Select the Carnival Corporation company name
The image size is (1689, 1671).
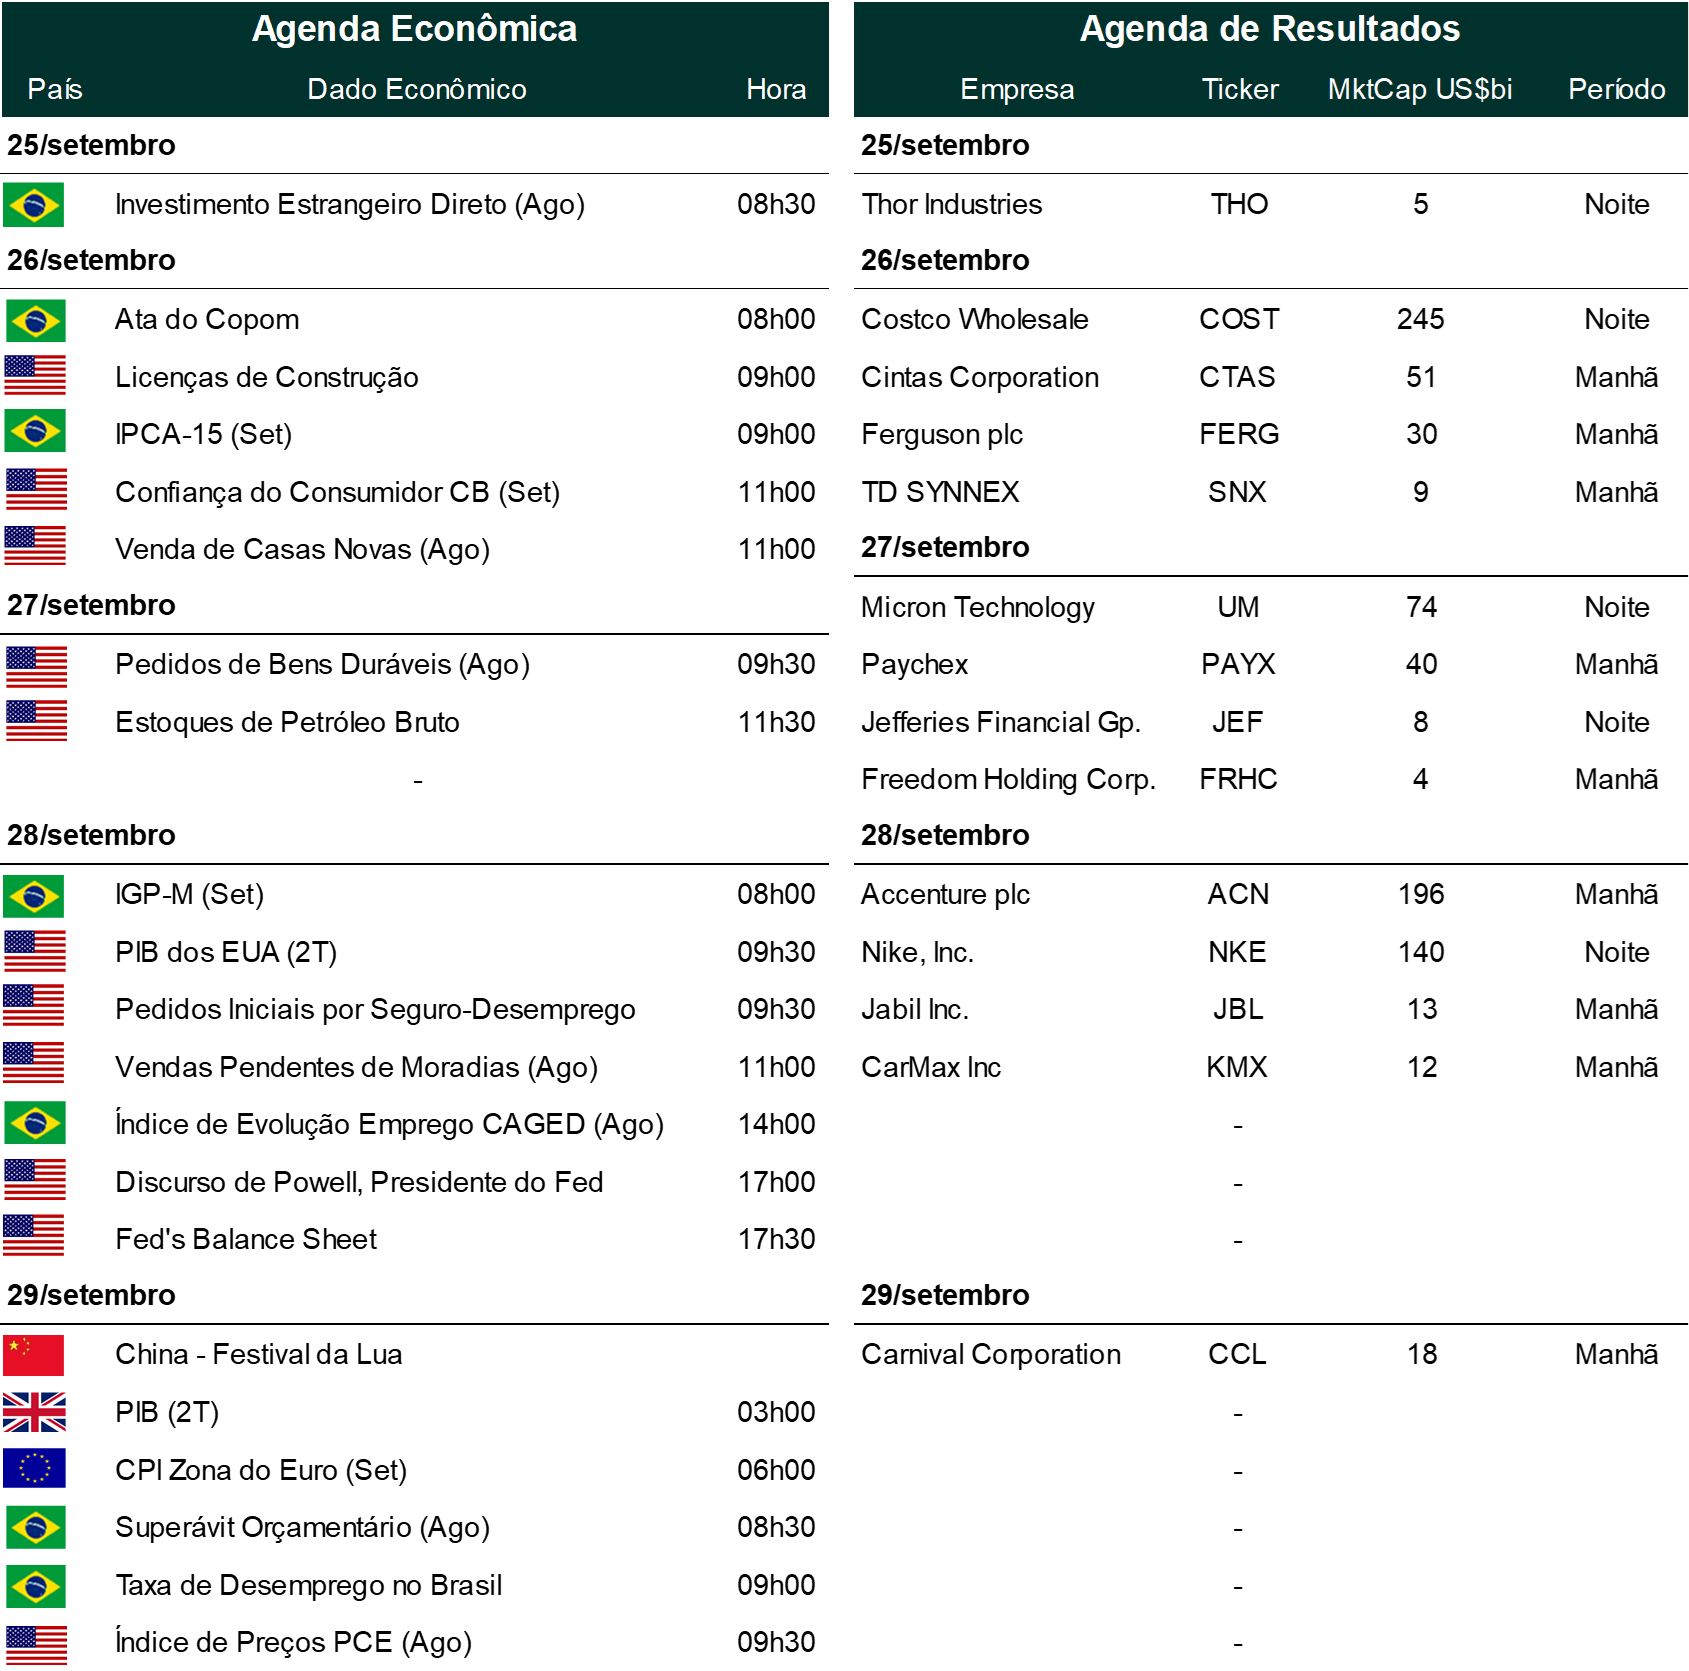[x=991, y=1354]
